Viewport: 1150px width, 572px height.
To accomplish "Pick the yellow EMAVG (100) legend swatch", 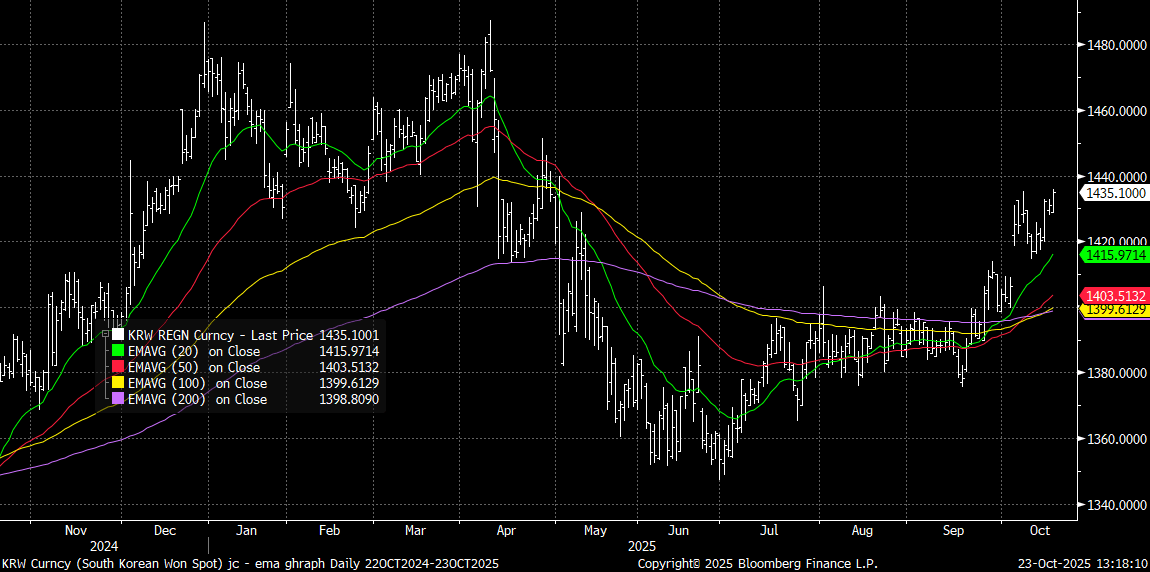I will (119, 383).
